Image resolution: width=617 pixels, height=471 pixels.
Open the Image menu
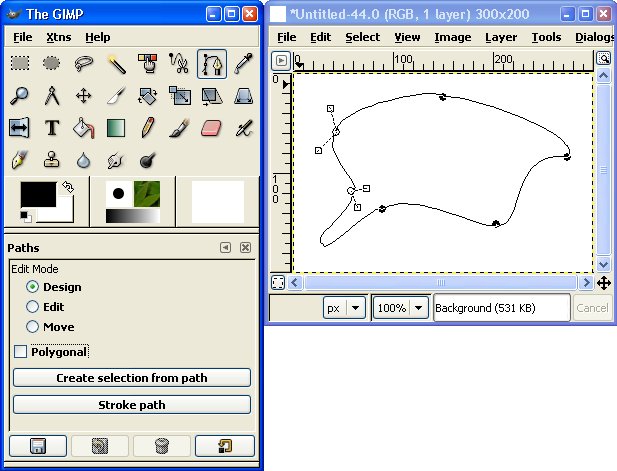click(453, 37)
